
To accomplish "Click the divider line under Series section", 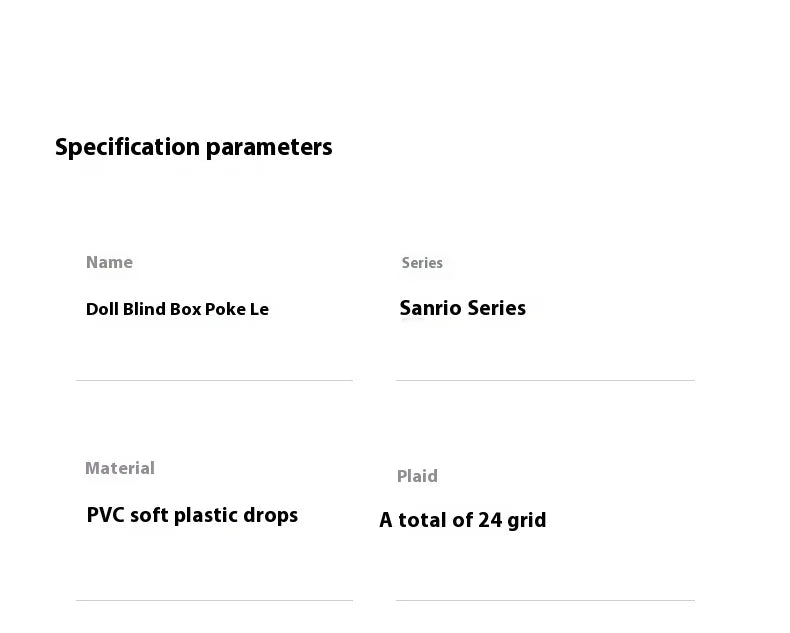I will coord(545,381).
